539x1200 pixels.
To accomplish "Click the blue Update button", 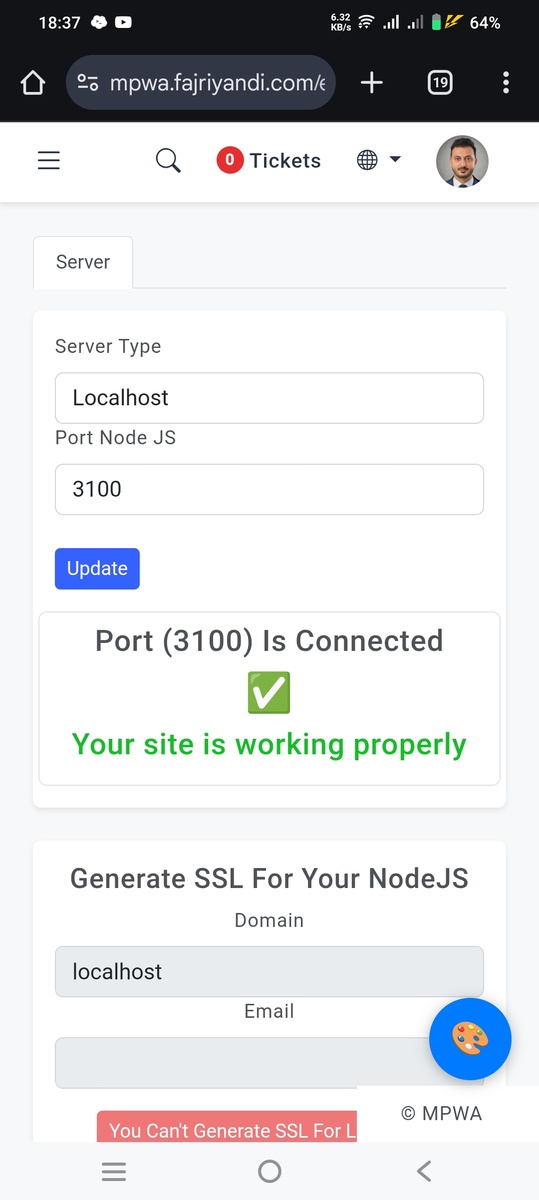I will point(97,568).
